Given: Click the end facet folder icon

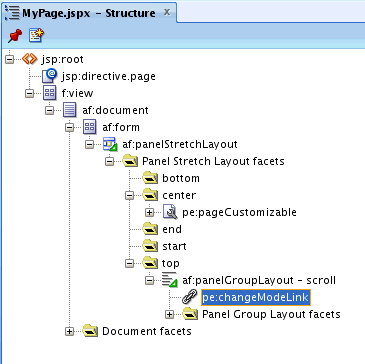Looking at the screenshot, I should 150,229.
